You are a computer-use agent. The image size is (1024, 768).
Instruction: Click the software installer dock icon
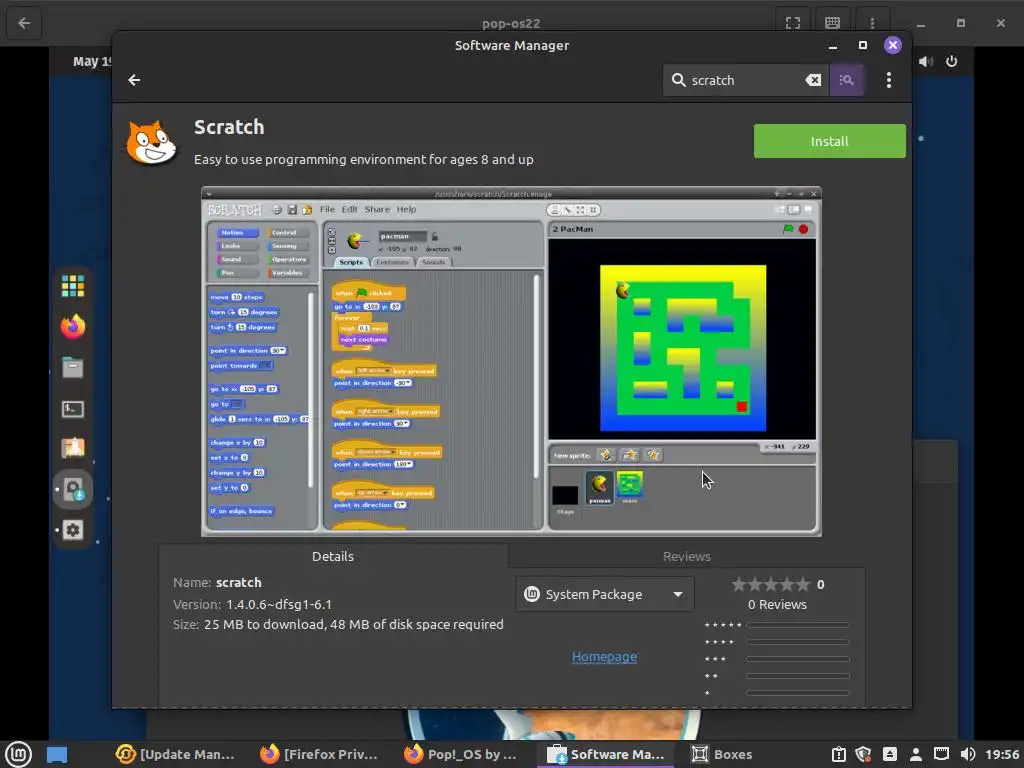pyautogui.click(x=73, y=489)
